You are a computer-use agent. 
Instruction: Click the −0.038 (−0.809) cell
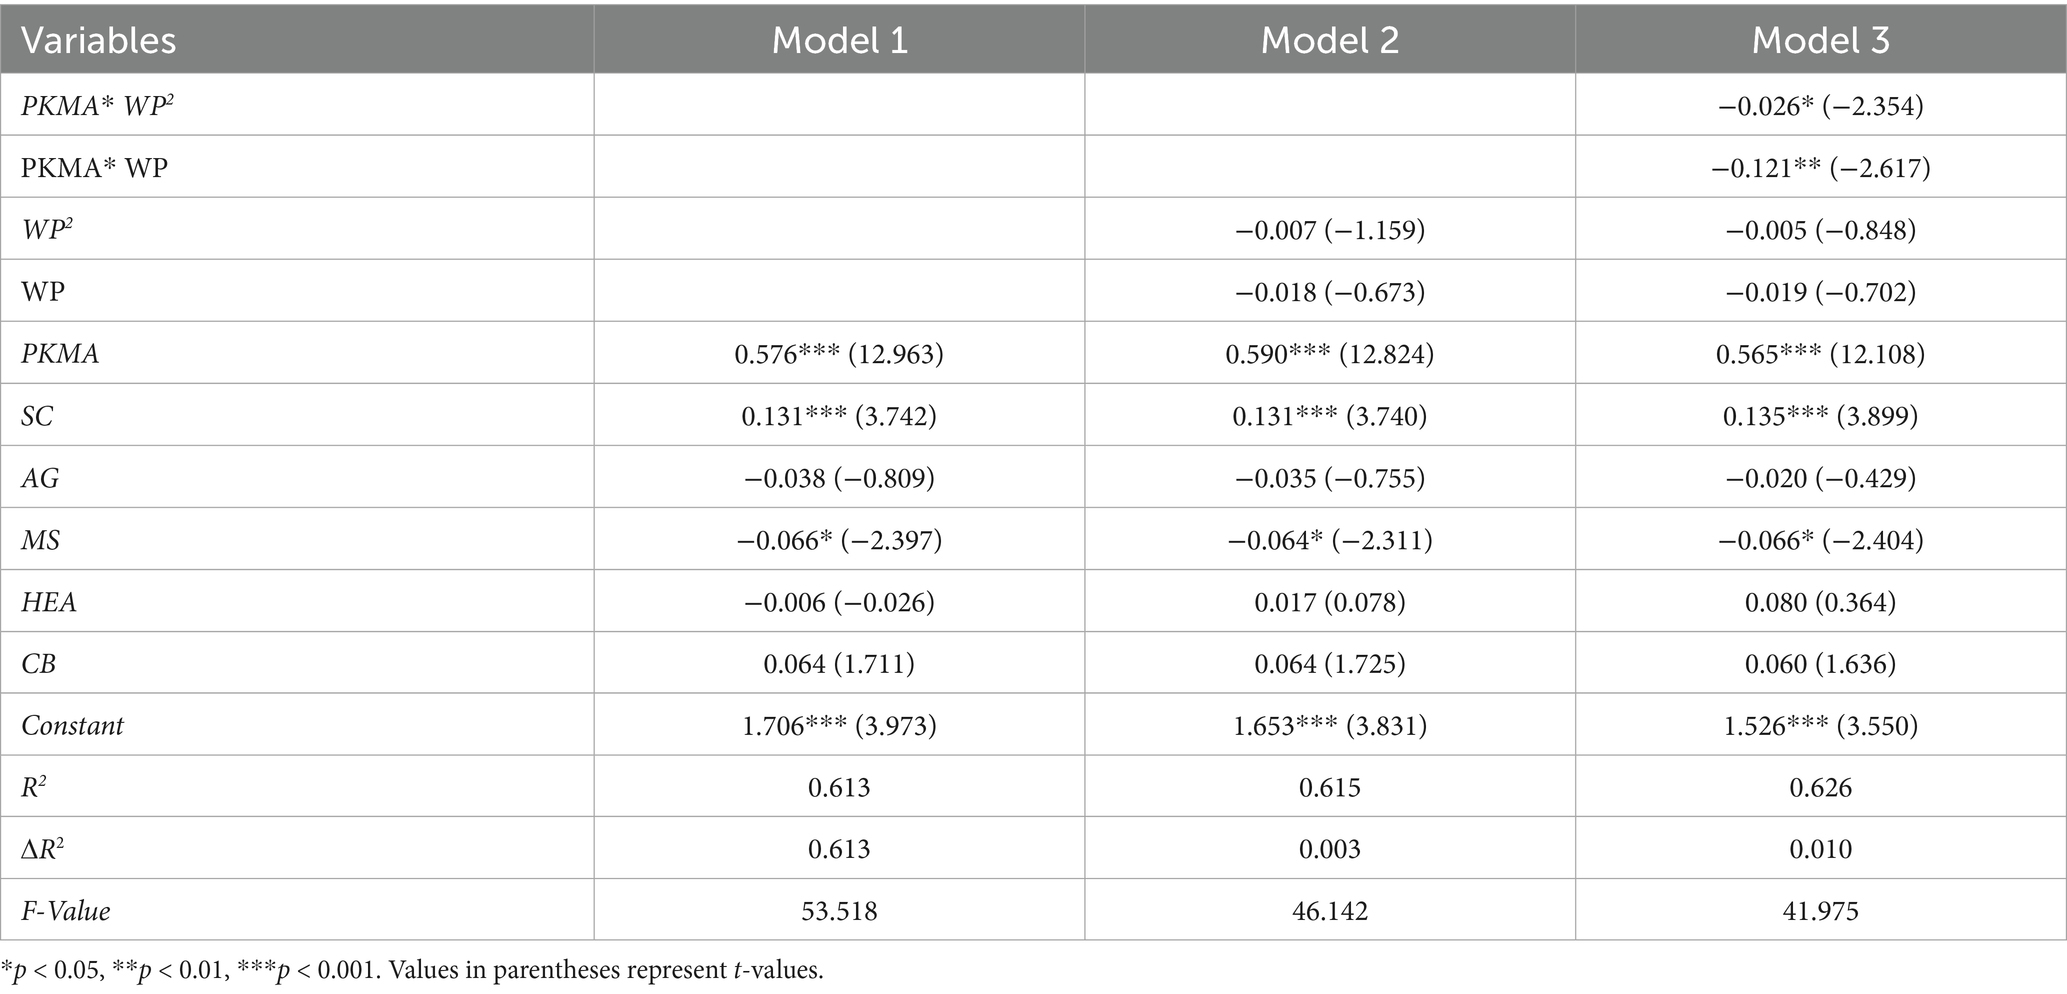(x=839, y=478)
